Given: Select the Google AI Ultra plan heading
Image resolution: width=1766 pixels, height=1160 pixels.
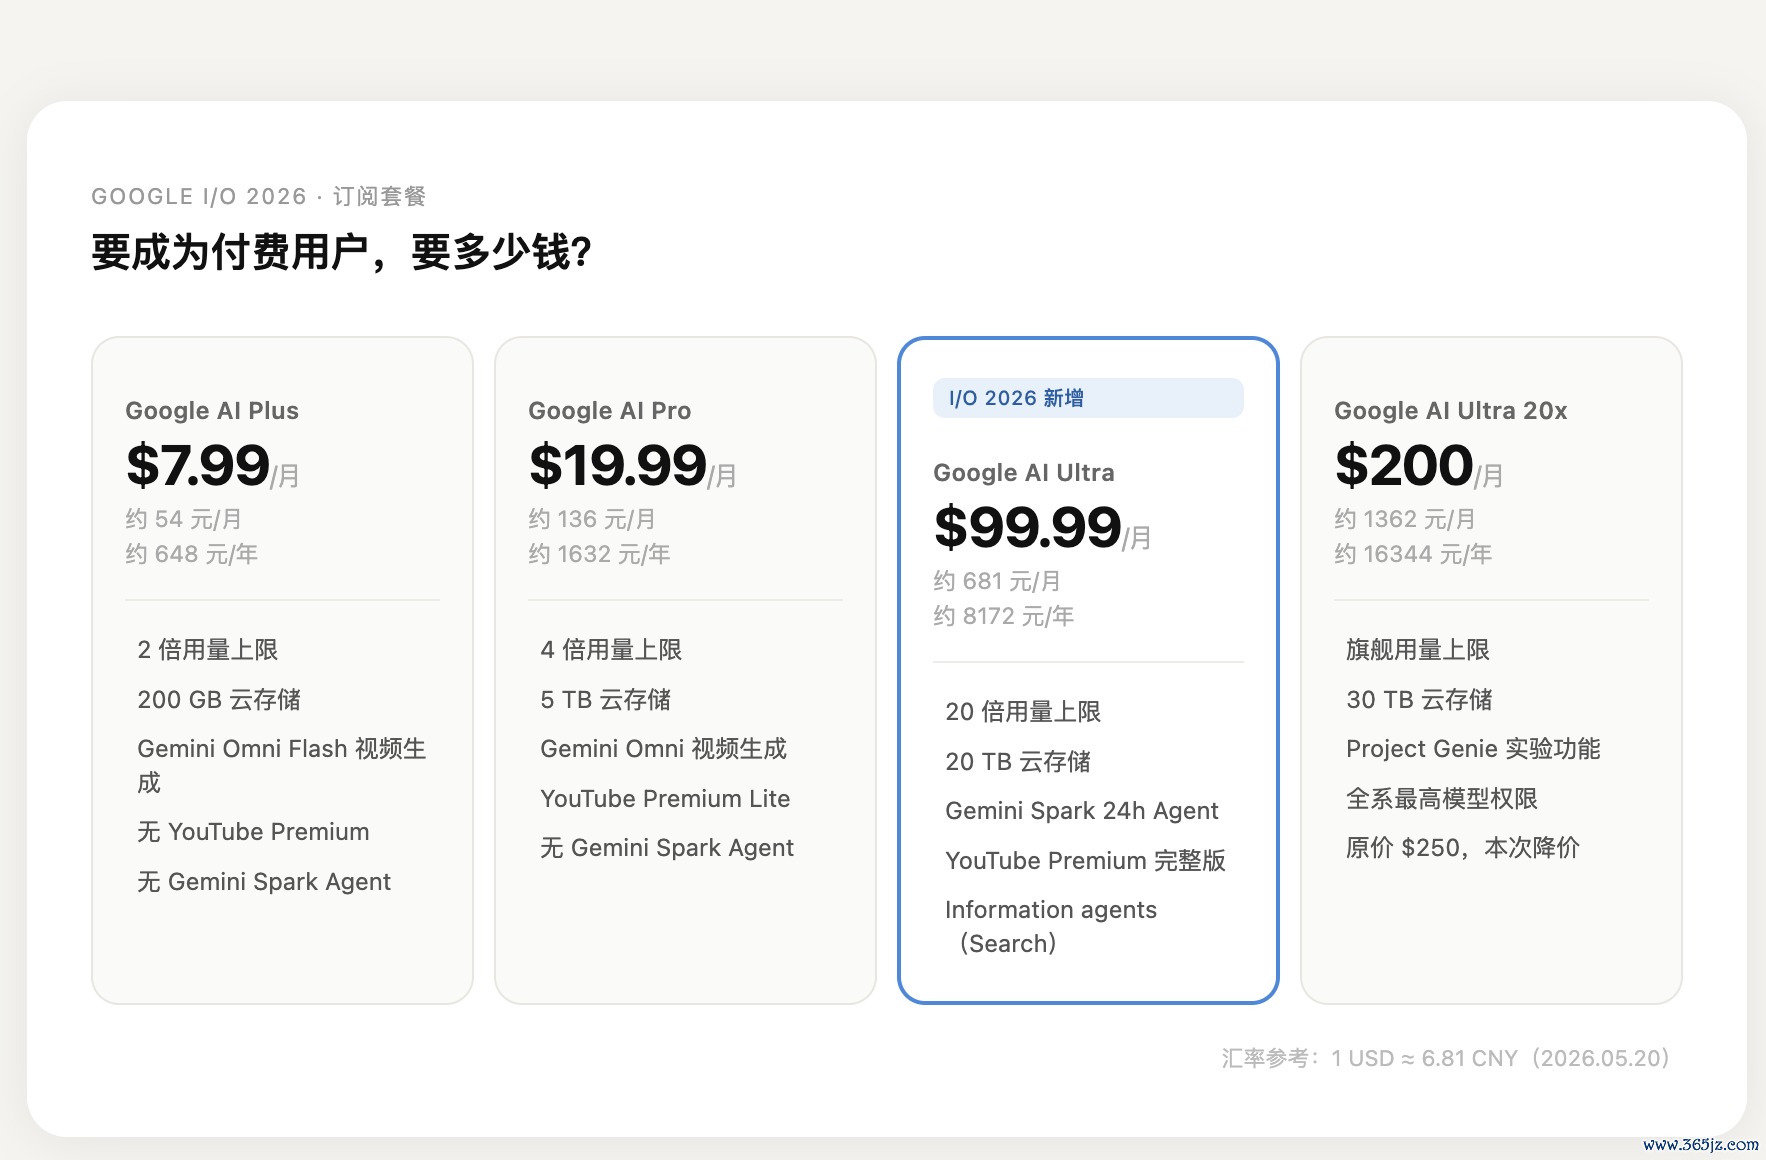Looking at the screenshot, I should tap(1023, 473).
